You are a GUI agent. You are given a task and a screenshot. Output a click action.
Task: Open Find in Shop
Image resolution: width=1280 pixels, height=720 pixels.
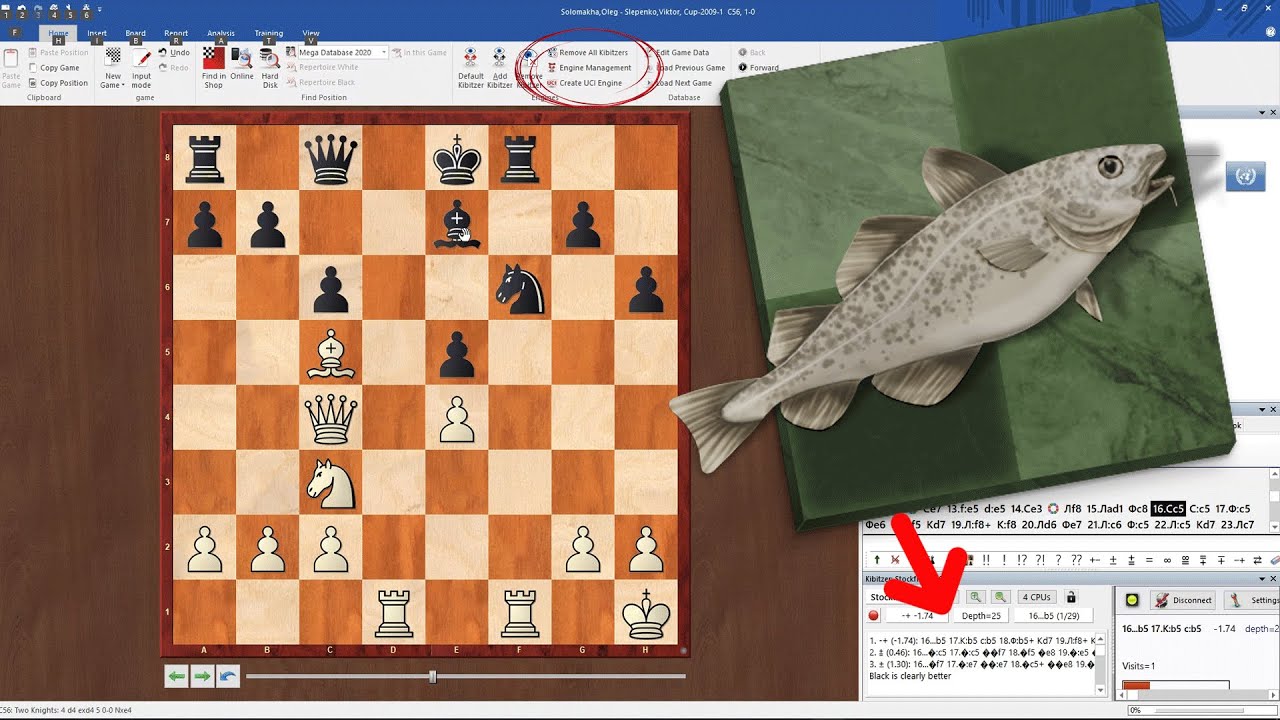pos(213,67)
